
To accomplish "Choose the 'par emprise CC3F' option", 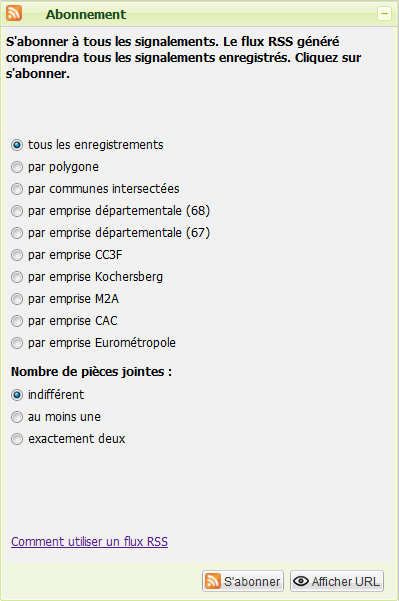I will pos(17,255).
